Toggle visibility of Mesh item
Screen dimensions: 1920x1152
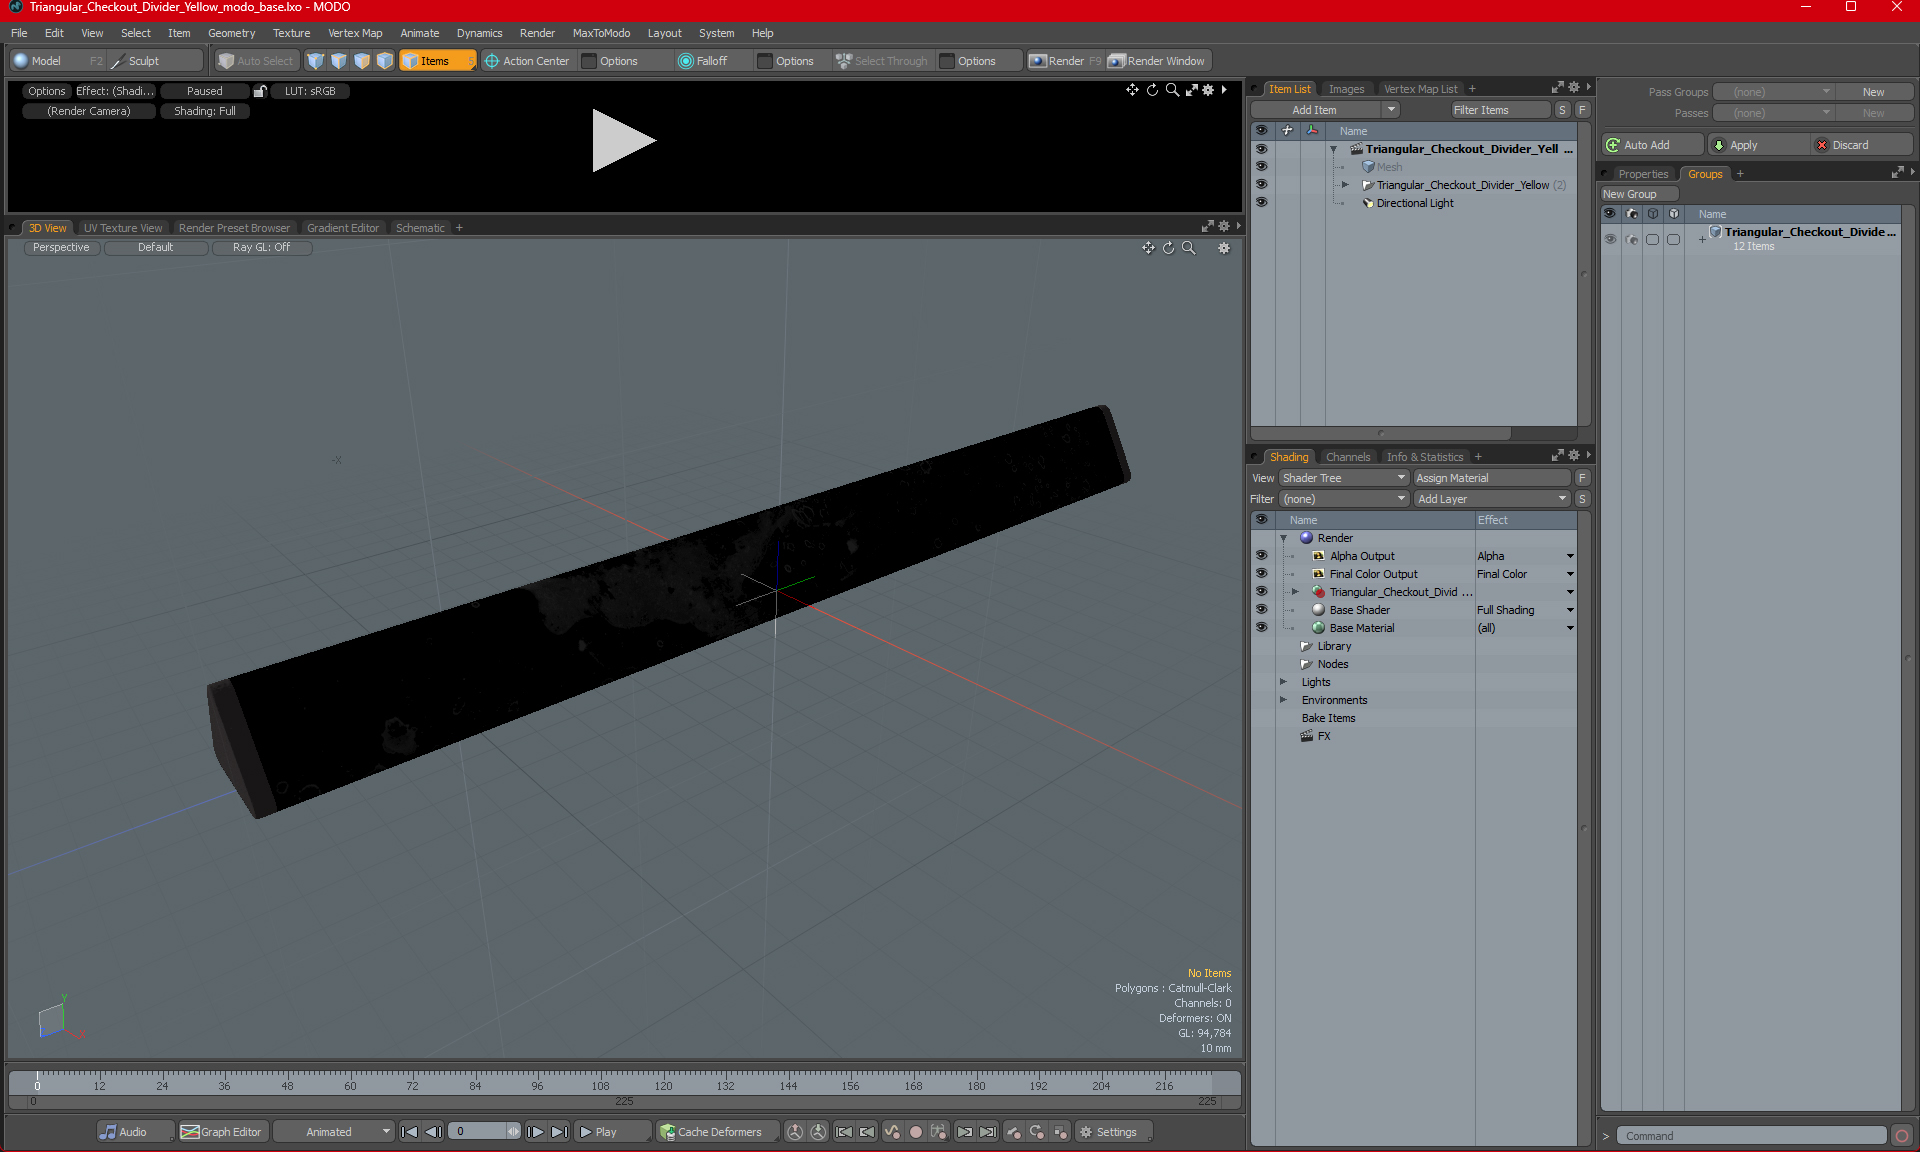(x=1261, y=167)
